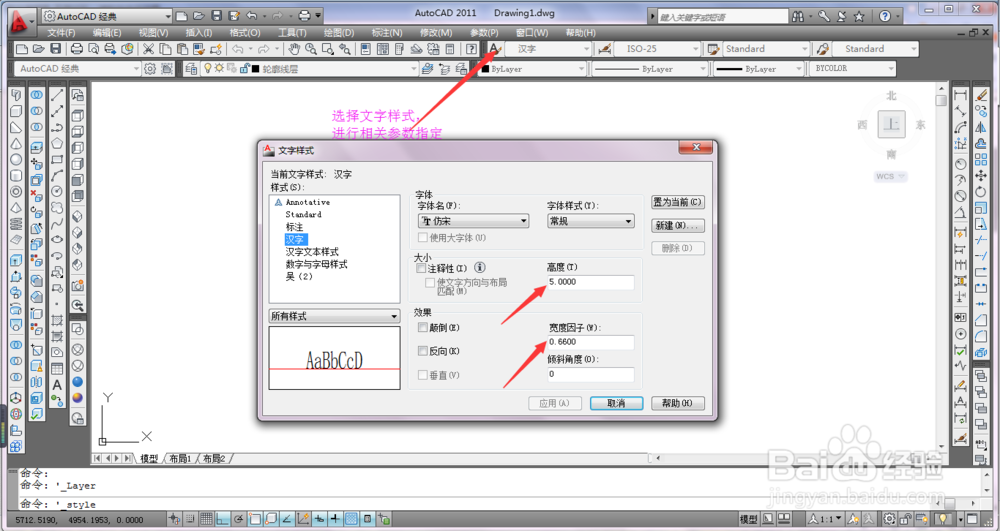Viewport: 1000px width, 531px height.
Task: Click the Layer Previous icon
Action: [445, 69]
